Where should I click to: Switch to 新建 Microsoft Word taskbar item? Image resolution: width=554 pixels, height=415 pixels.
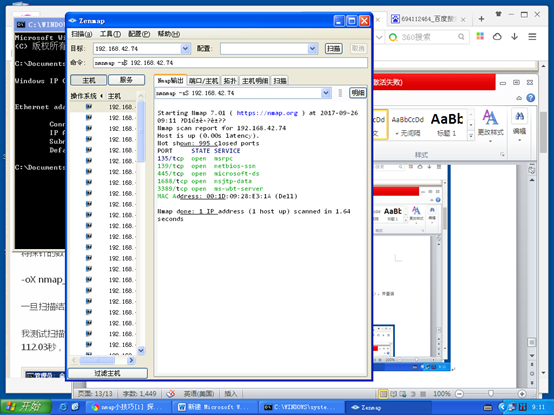coord(214,407)
